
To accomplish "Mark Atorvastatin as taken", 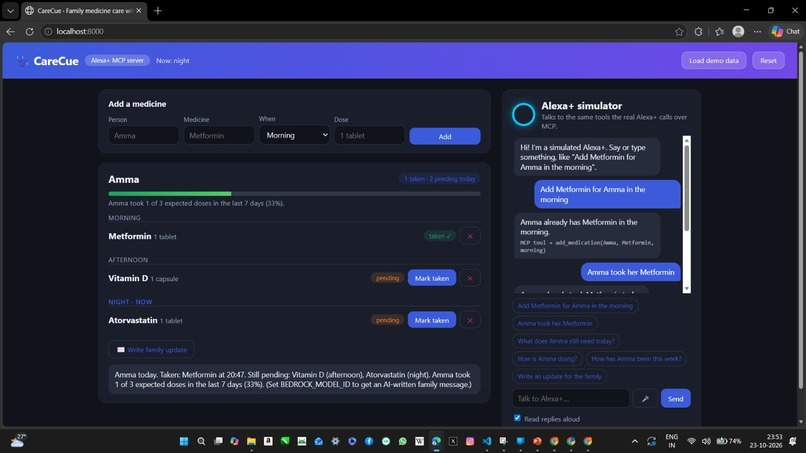I will point(432,320).
